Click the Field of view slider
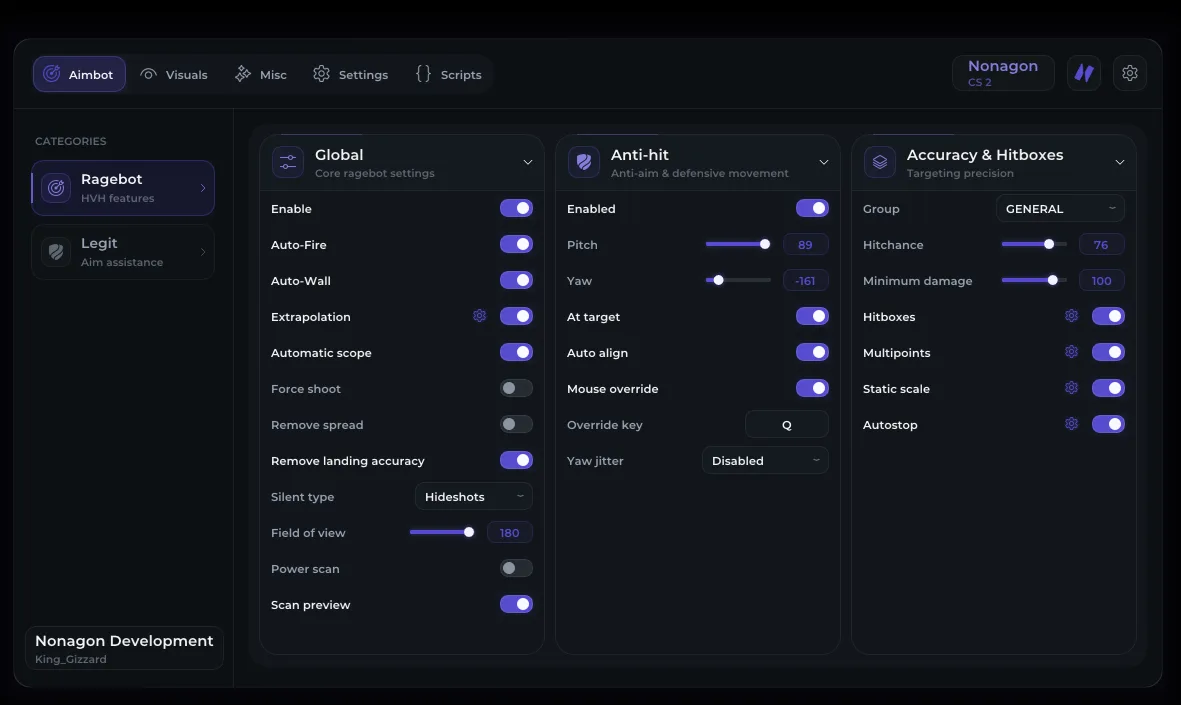1181x705 pixels. tap(441, 533)
